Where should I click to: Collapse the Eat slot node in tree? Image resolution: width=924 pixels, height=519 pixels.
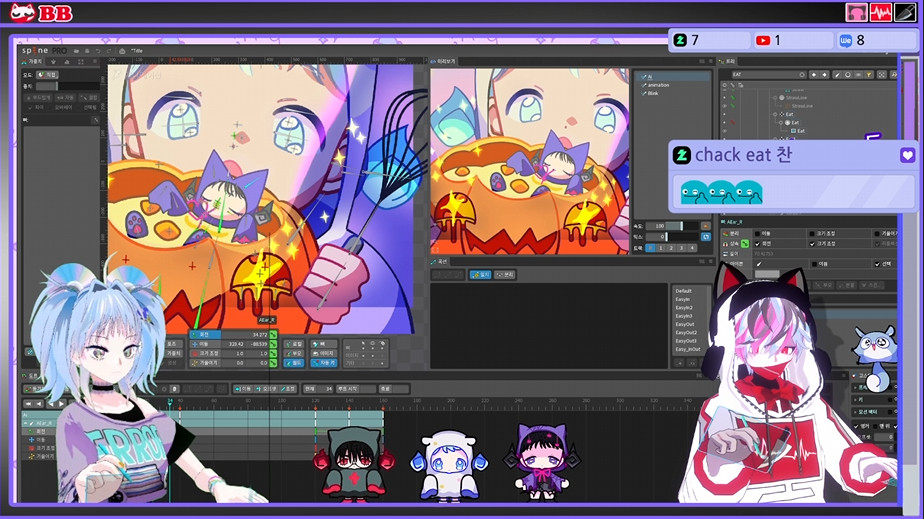(x=781, y=123)
